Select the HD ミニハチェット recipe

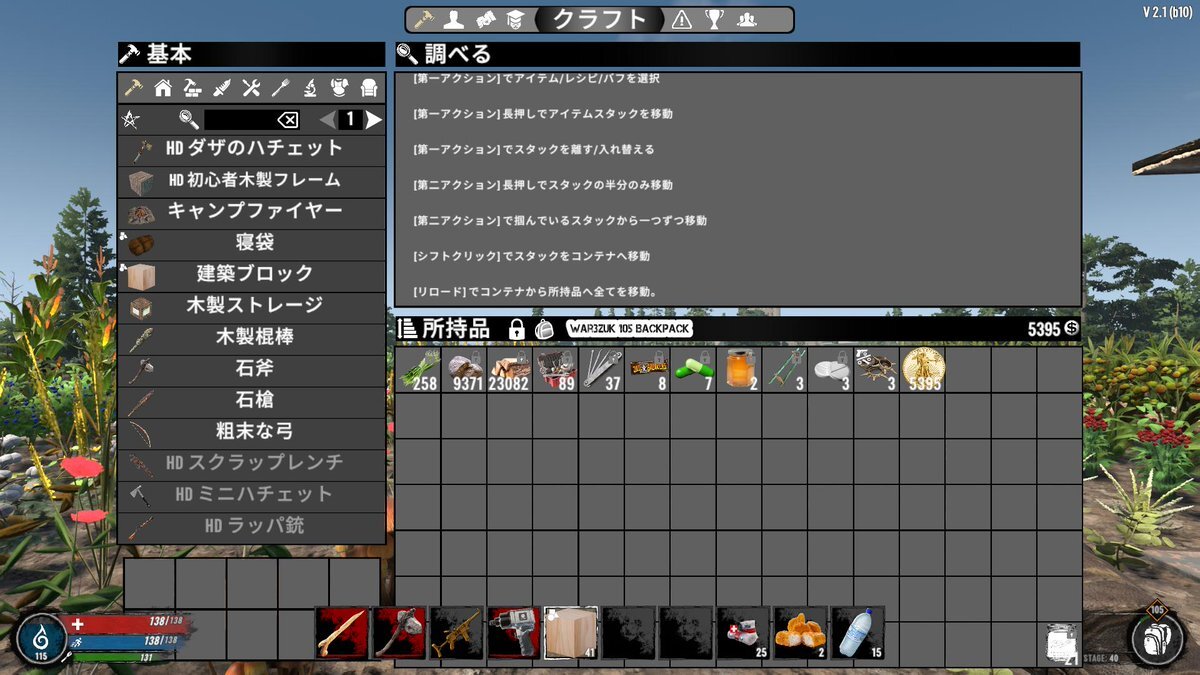point(251,495)
